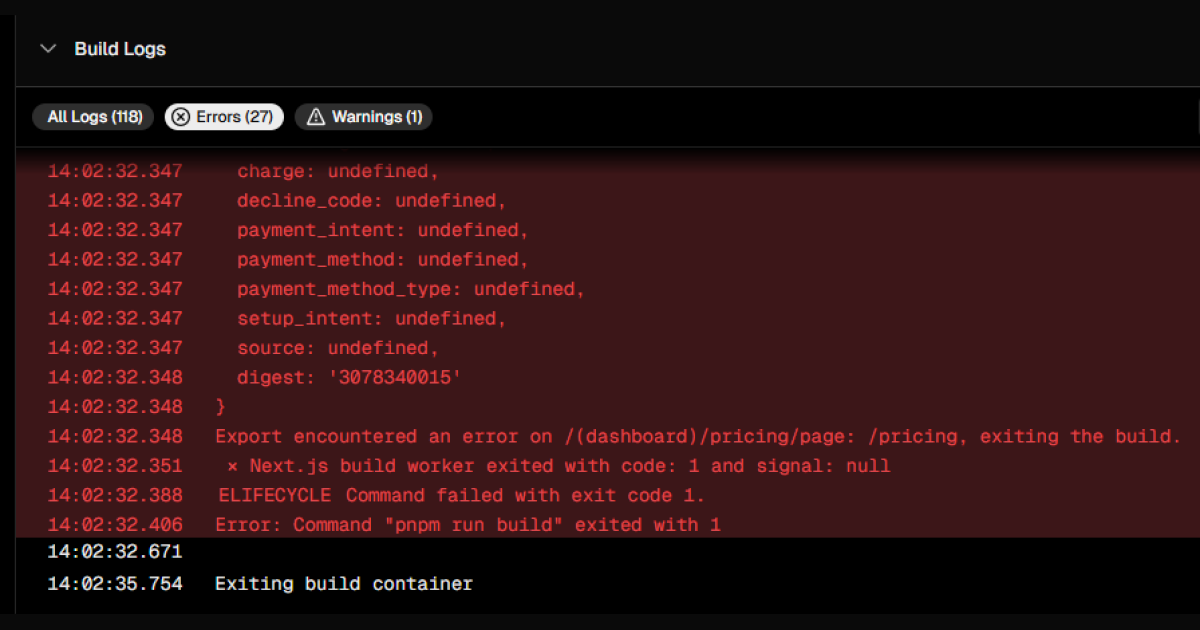Select the payment_intent: undefined log line
The width and height of the screenshot is (1200, 630).
pos(607,230)
